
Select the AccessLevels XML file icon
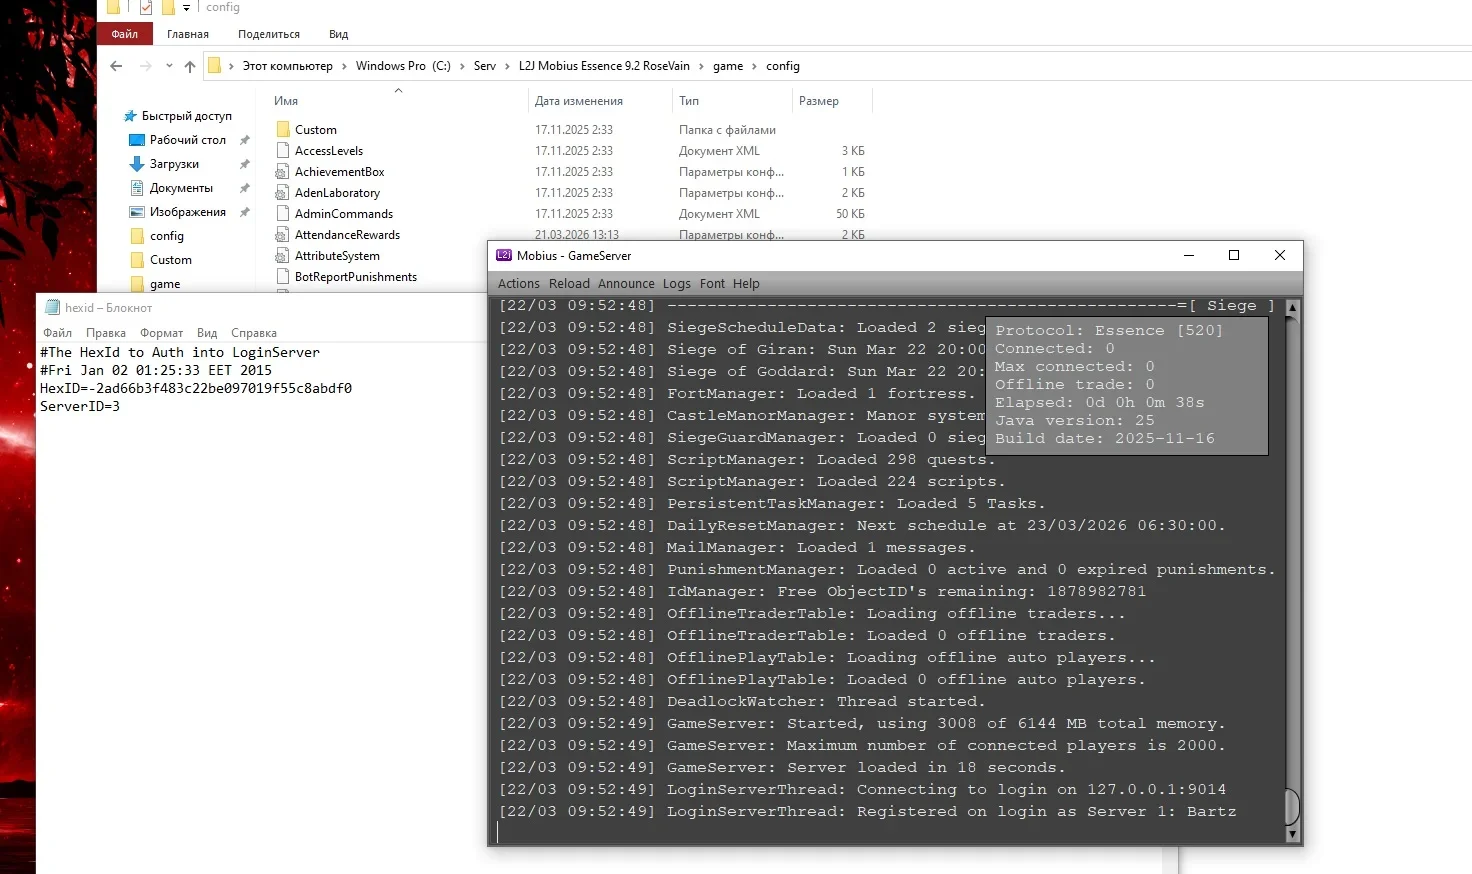(283, 151)
